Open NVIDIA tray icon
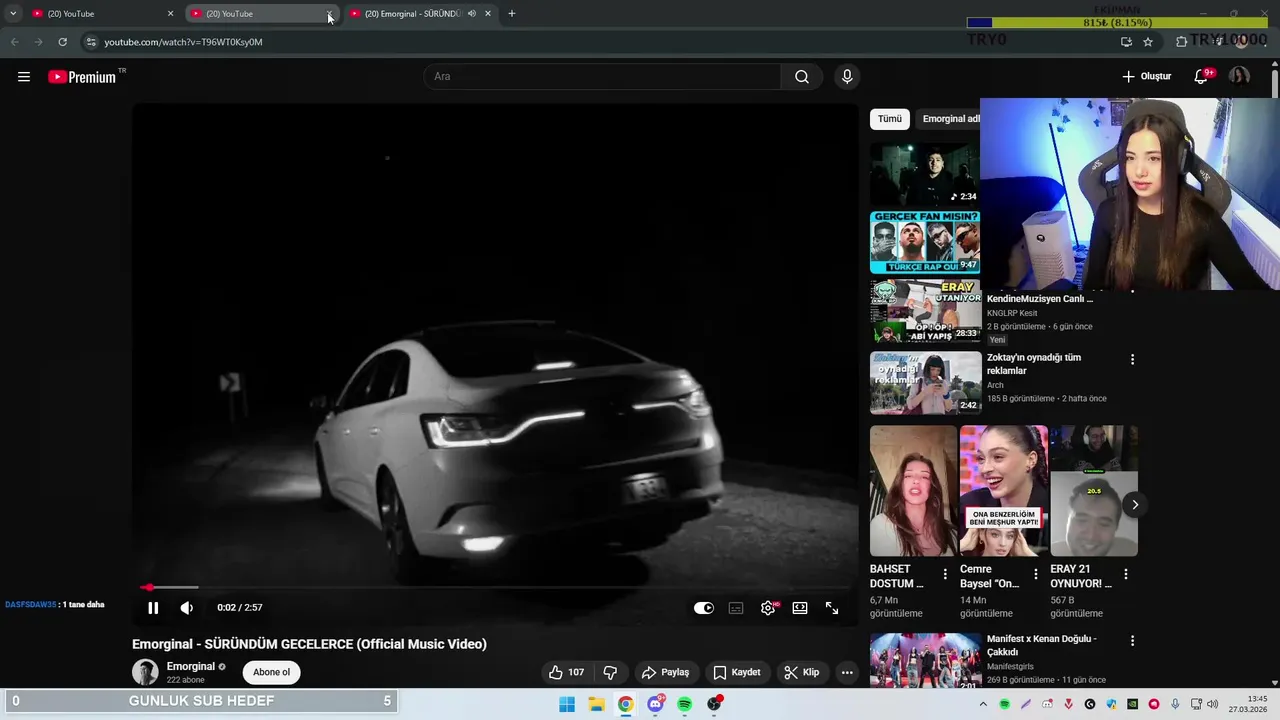The image size is (1280, 720). tap(1132, 704)
